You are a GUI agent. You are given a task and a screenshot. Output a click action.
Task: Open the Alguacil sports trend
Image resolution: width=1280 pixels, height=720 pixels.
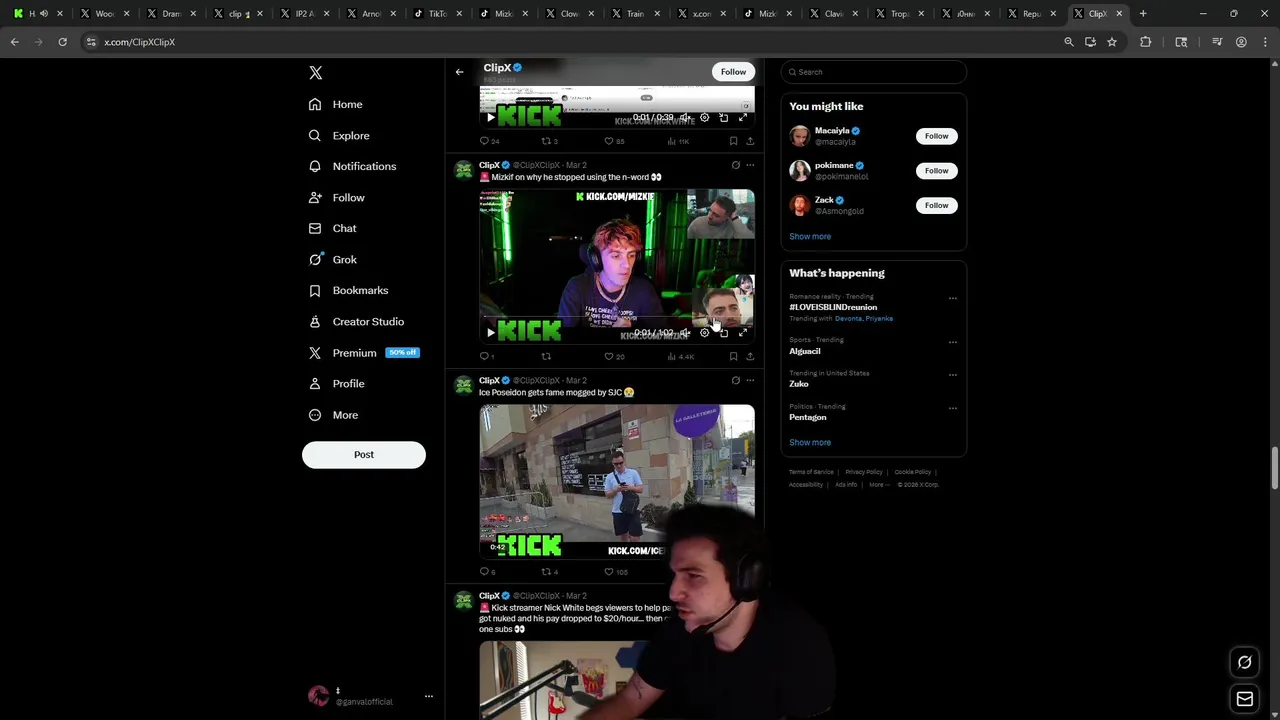pyautogui.click(x=805, y=351)
